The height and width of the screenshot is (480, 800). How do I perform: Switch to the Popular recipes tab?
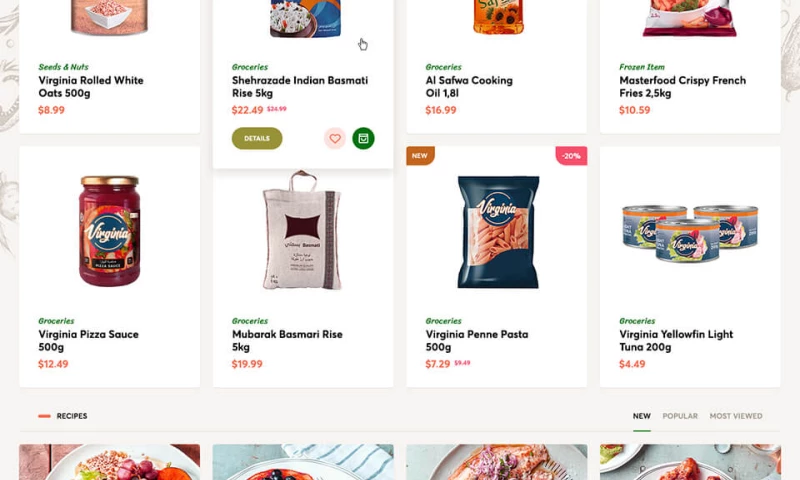pyautogui.click(x=680, y=416)
